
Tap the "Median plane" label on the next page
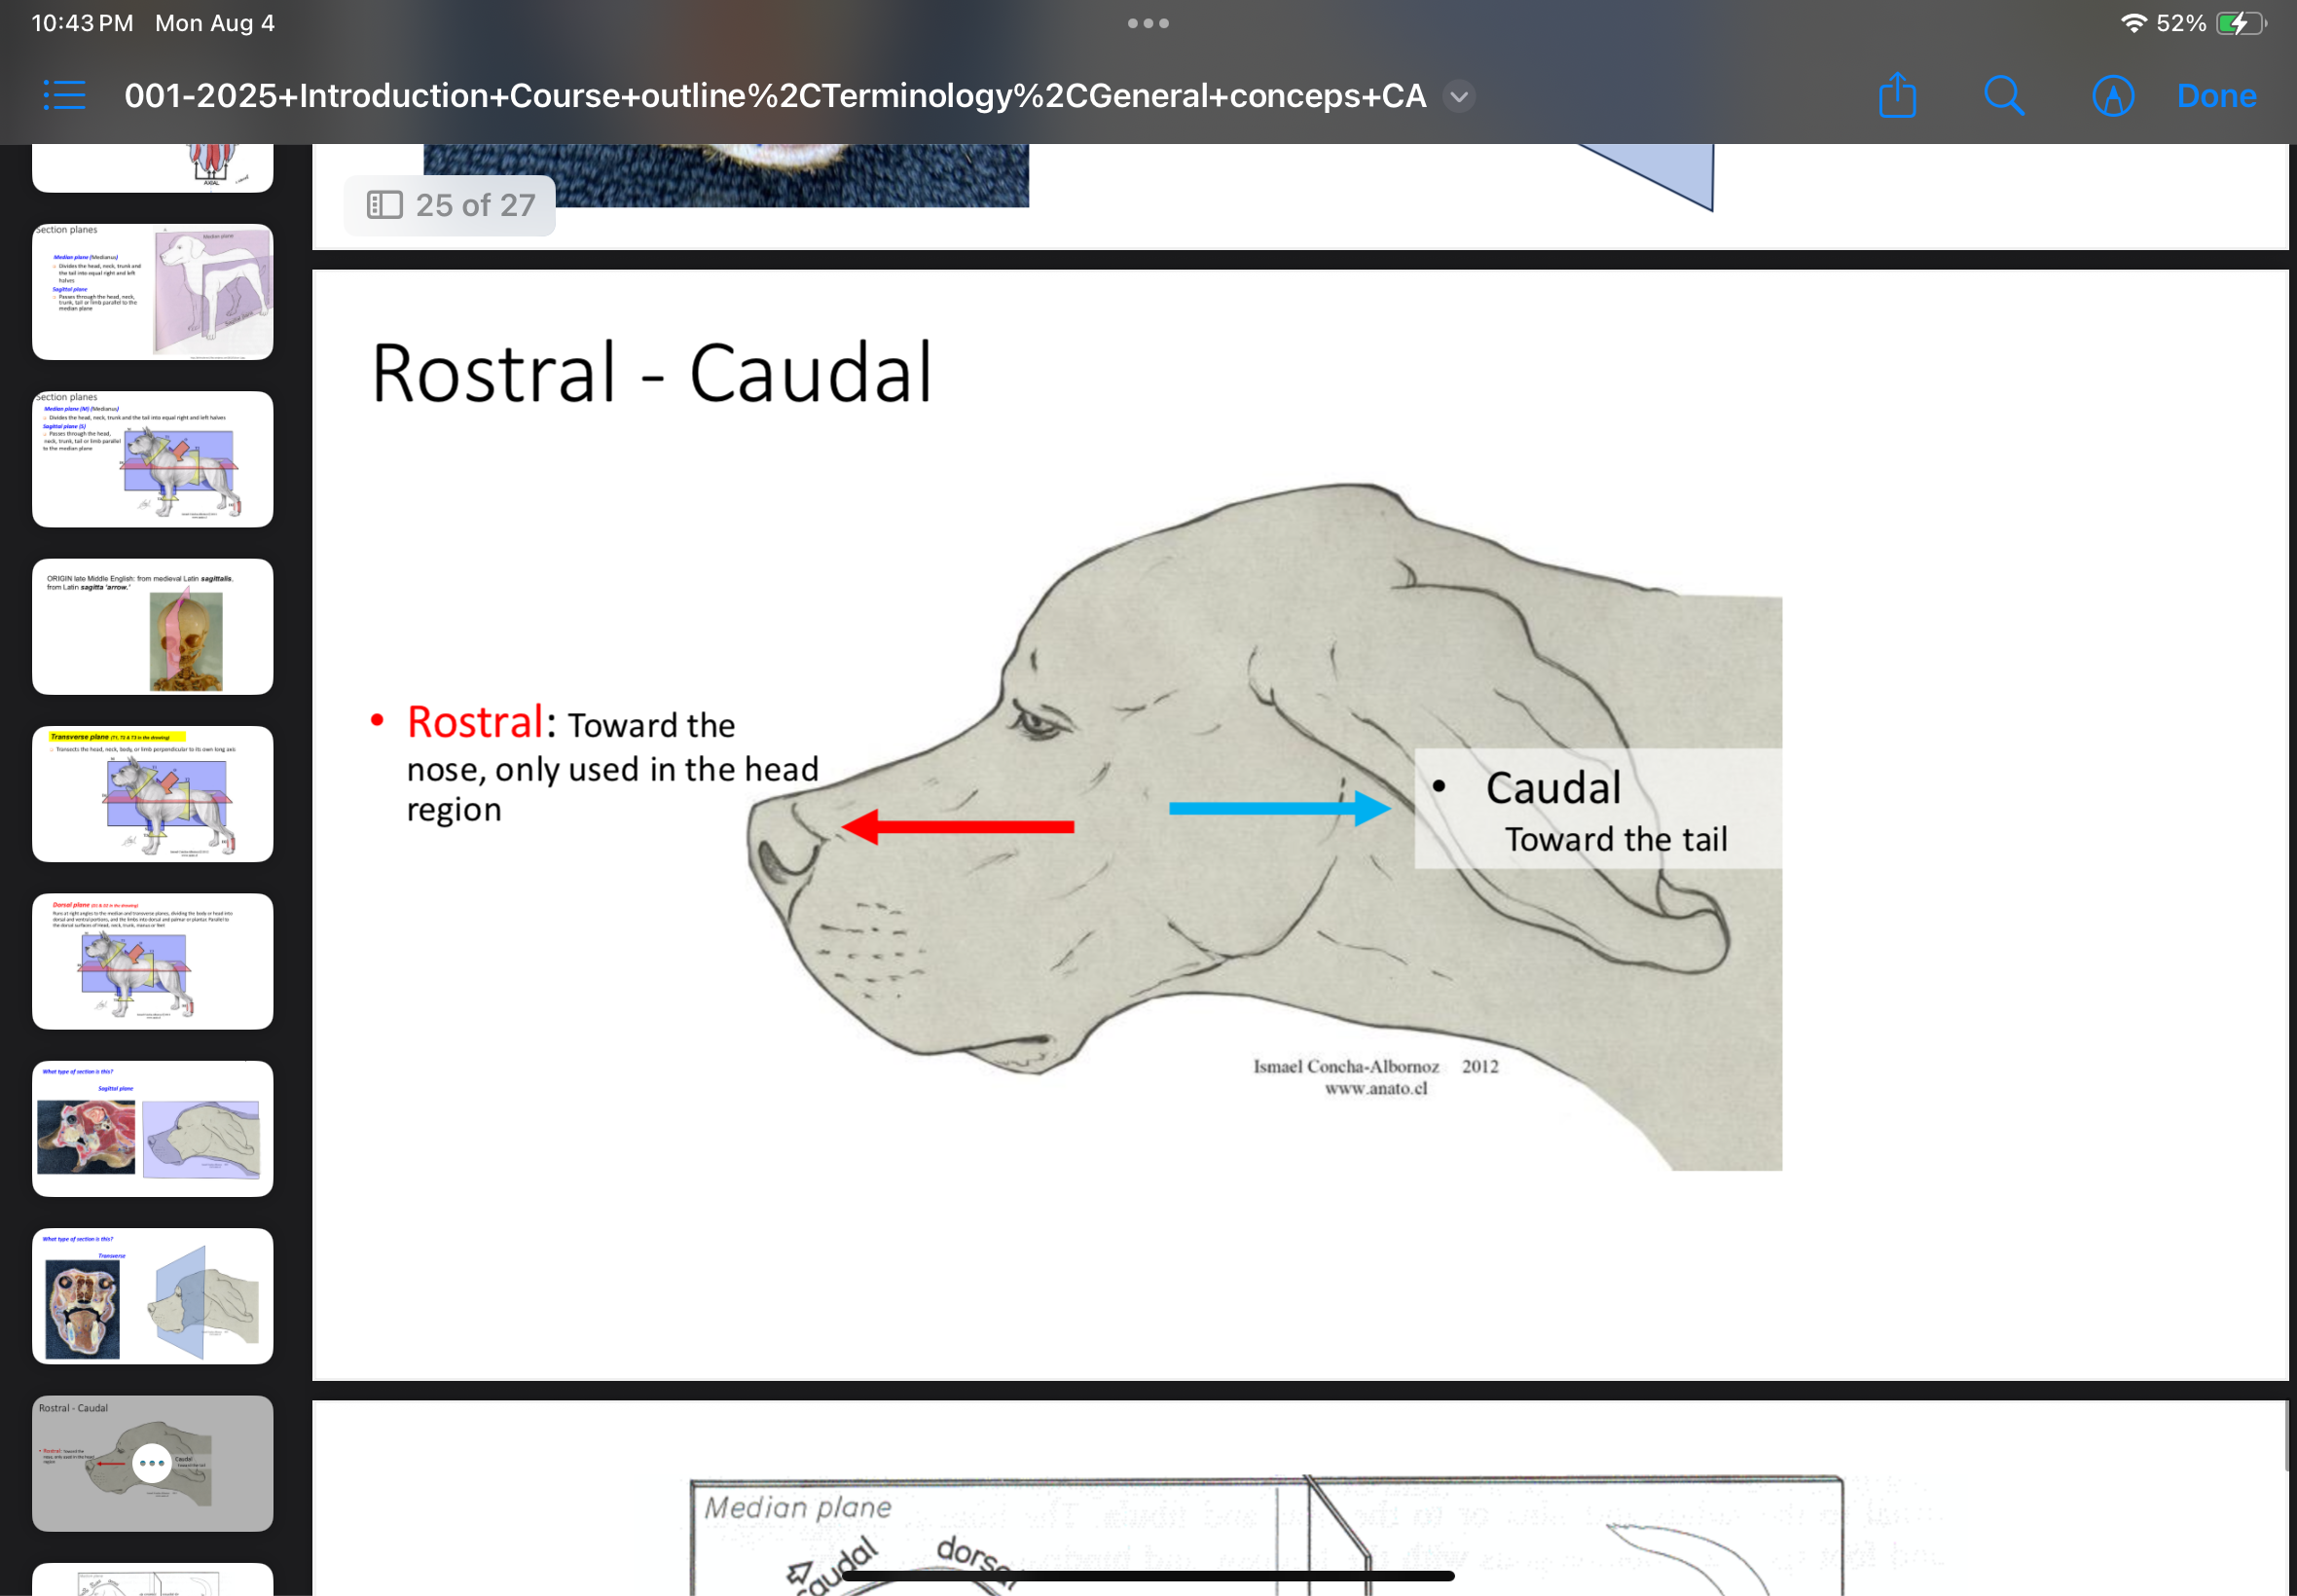797,1507
